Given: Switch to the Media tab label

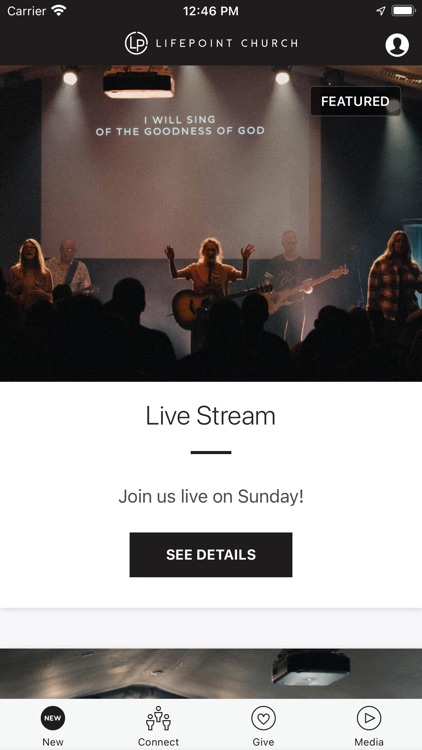Looking at the screenshot, I should (x=369, y=742).
